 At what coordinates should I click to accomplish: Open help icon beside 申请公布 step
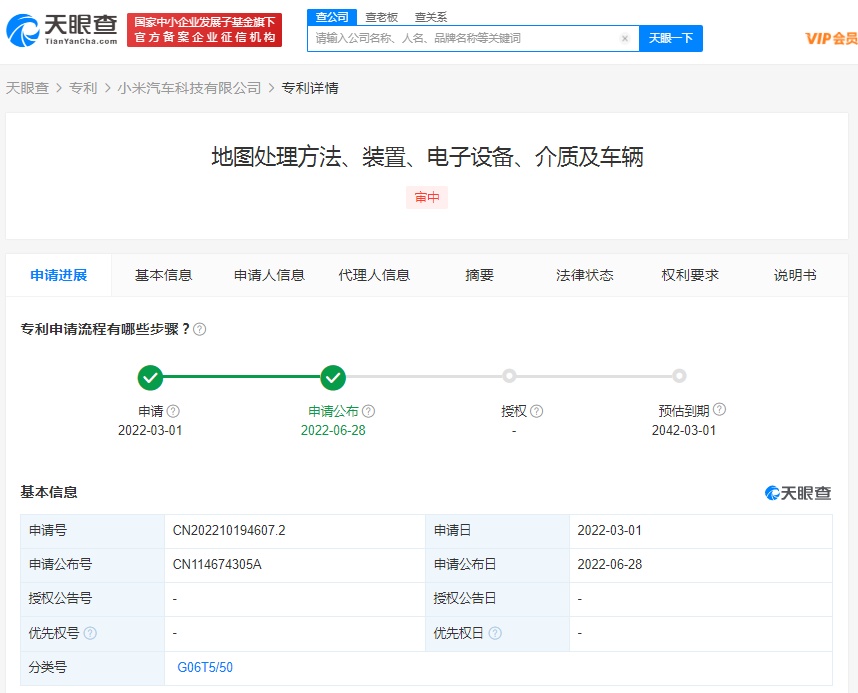pos(368,411)
